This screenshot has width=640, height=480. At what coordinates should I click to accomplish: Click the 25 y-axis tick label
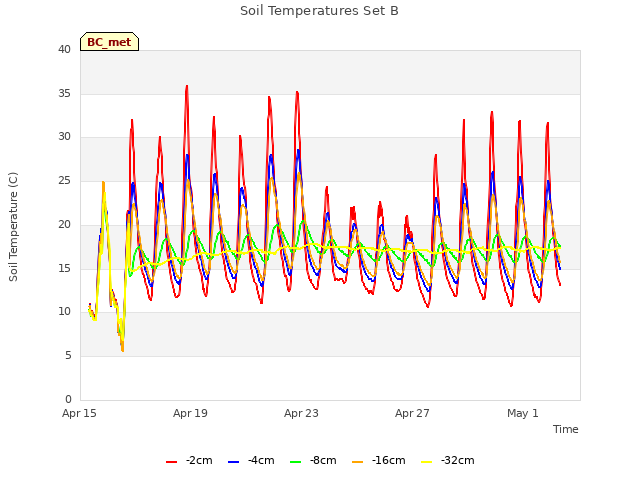(x=64, y=181)
